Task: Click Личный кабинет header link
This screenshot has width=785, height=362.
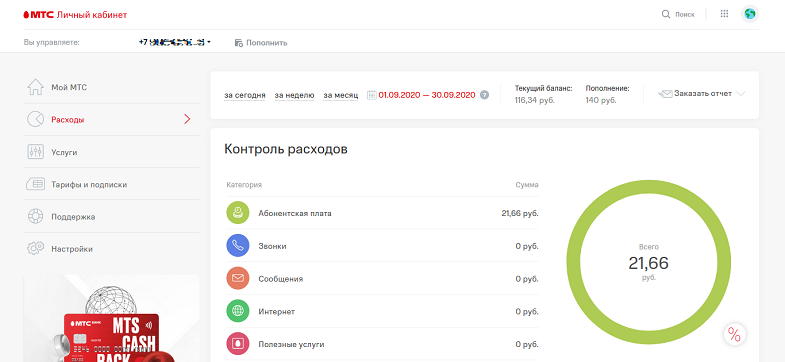Action: click(92, 15)
